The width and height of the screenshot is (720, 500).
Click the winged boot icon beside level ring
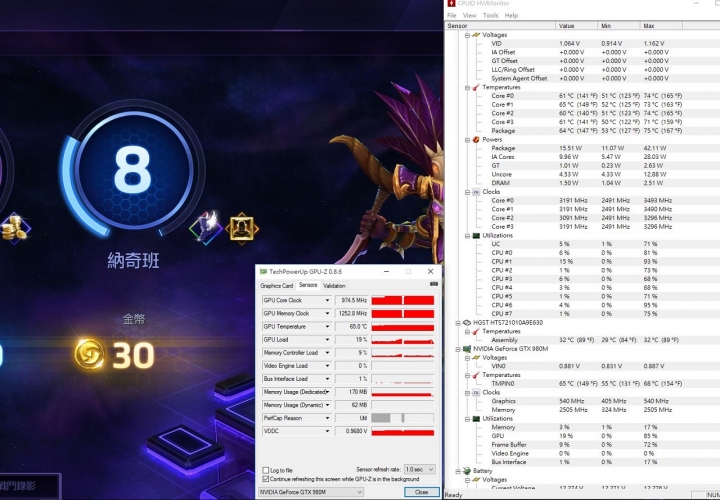[206, 226]
